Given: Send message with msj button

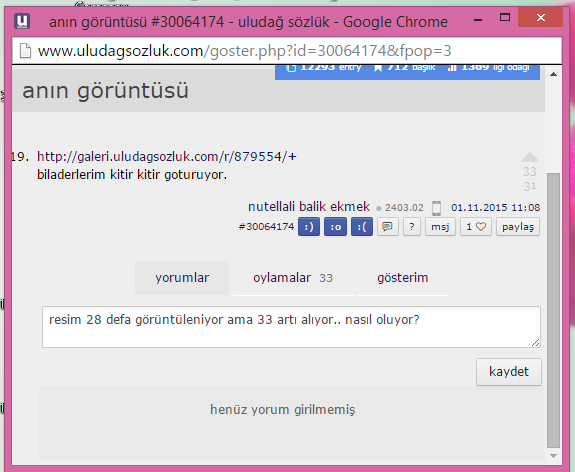Looking at the screenshot, I should (x=440, y=227).
